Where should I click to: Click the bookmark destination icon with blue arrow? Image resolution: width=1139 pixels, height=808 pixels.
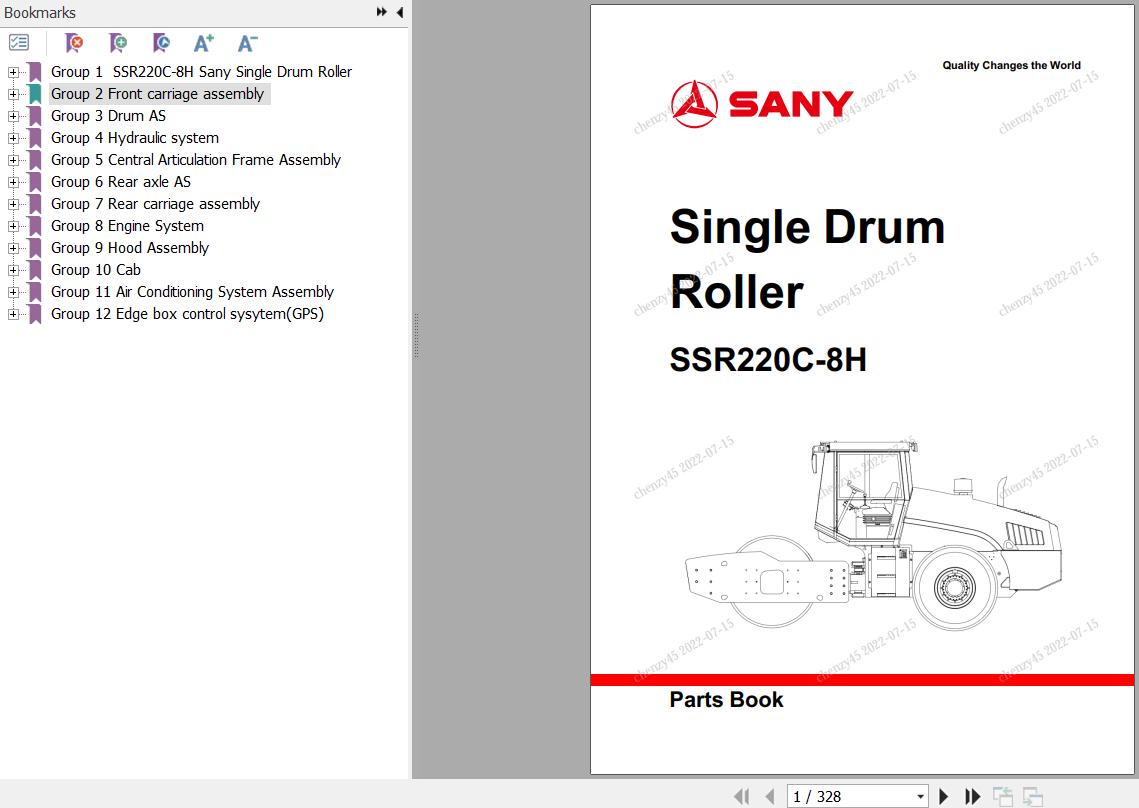tap(161, 43)
